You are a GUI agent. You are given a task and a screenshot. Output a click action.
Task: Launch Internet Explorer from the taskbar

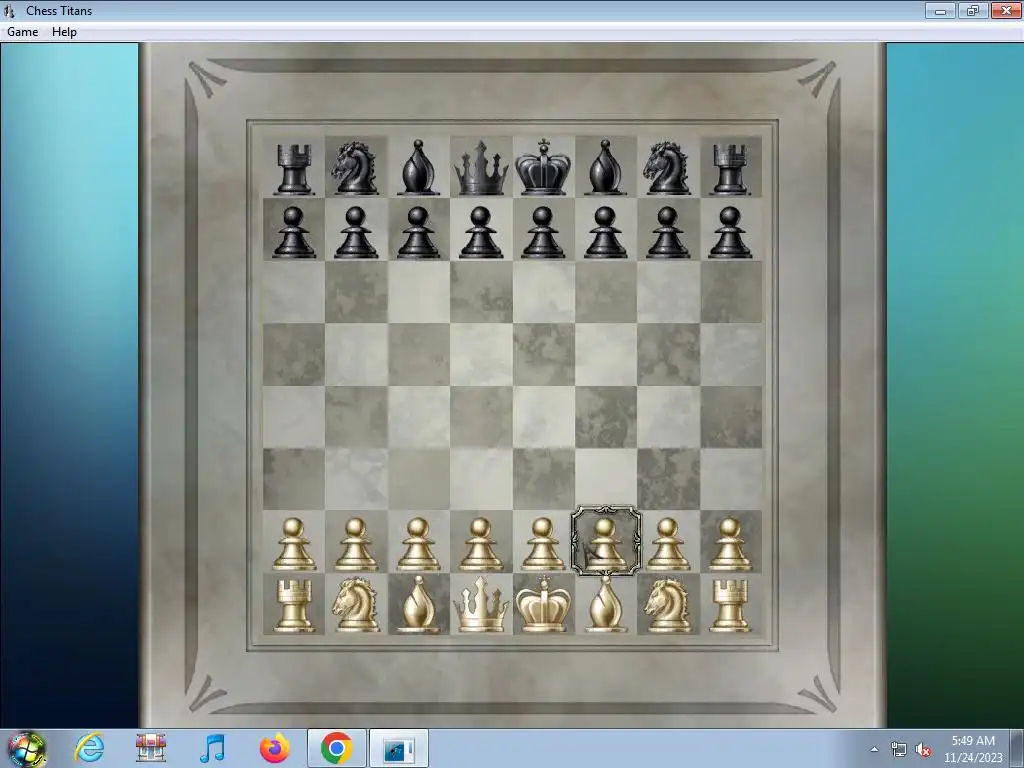pyautogui.click(x=89, y=748)
